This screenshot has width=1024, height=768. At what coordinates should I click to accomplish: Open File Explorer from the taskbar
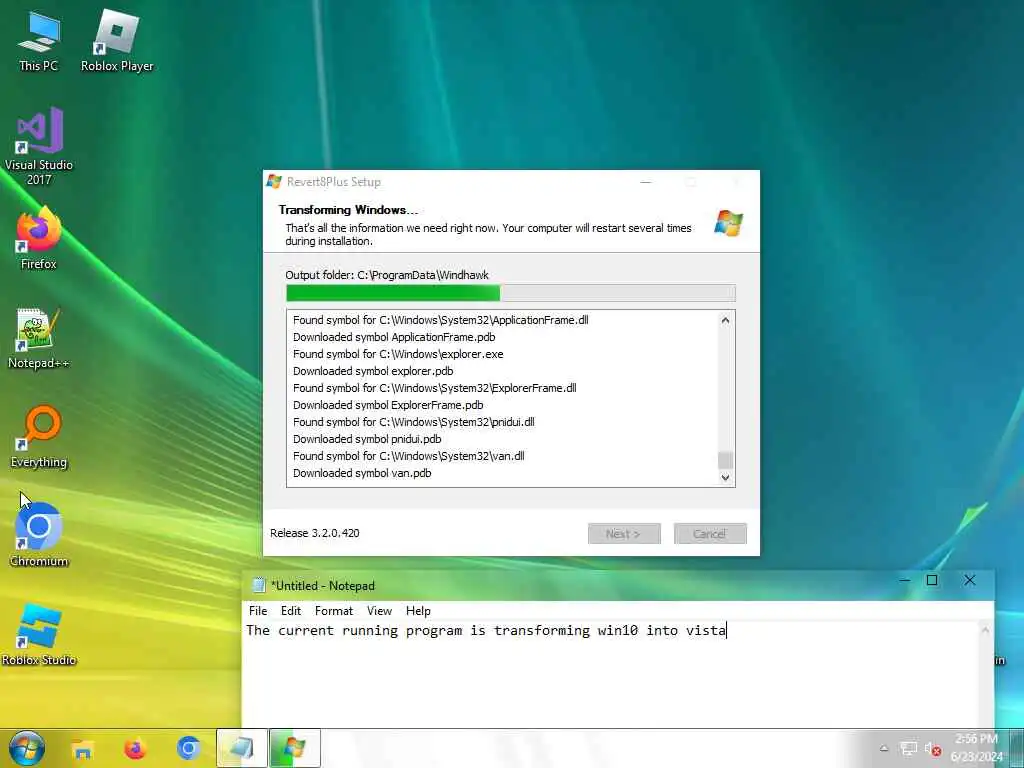click(82, 748)
